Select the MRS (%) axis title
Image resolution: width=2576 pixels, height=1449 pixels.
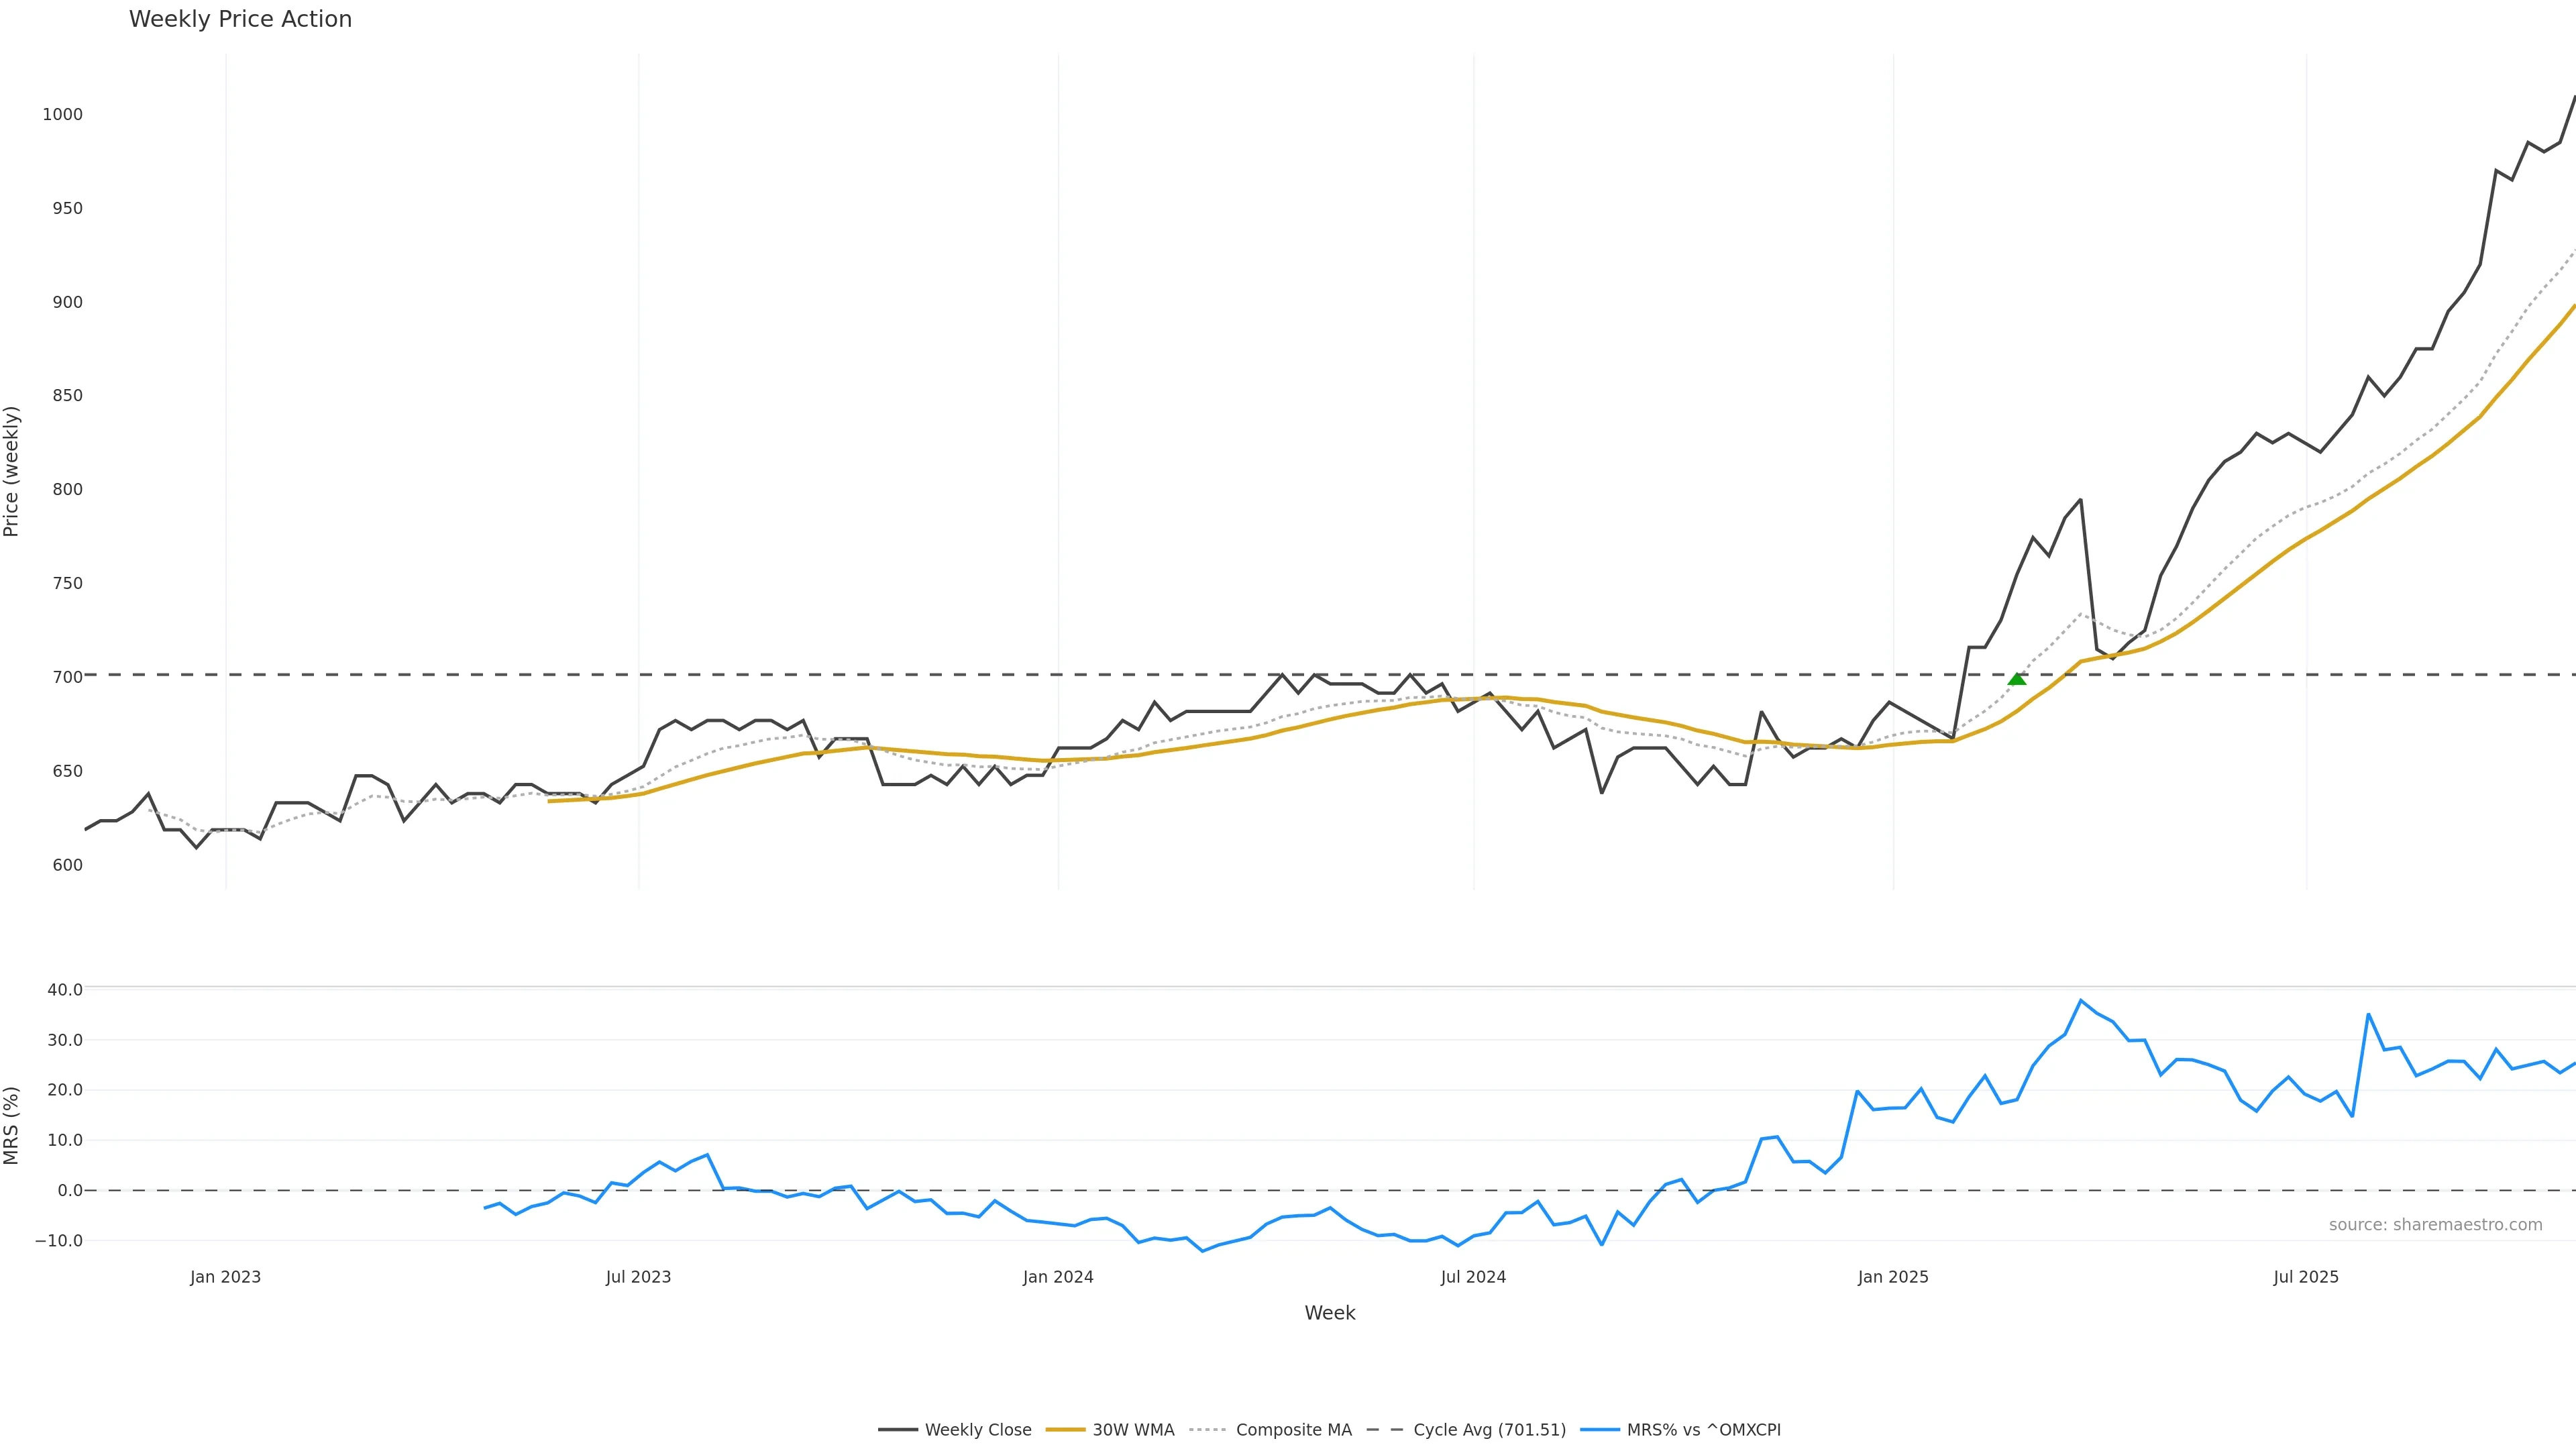[12, 1125]
